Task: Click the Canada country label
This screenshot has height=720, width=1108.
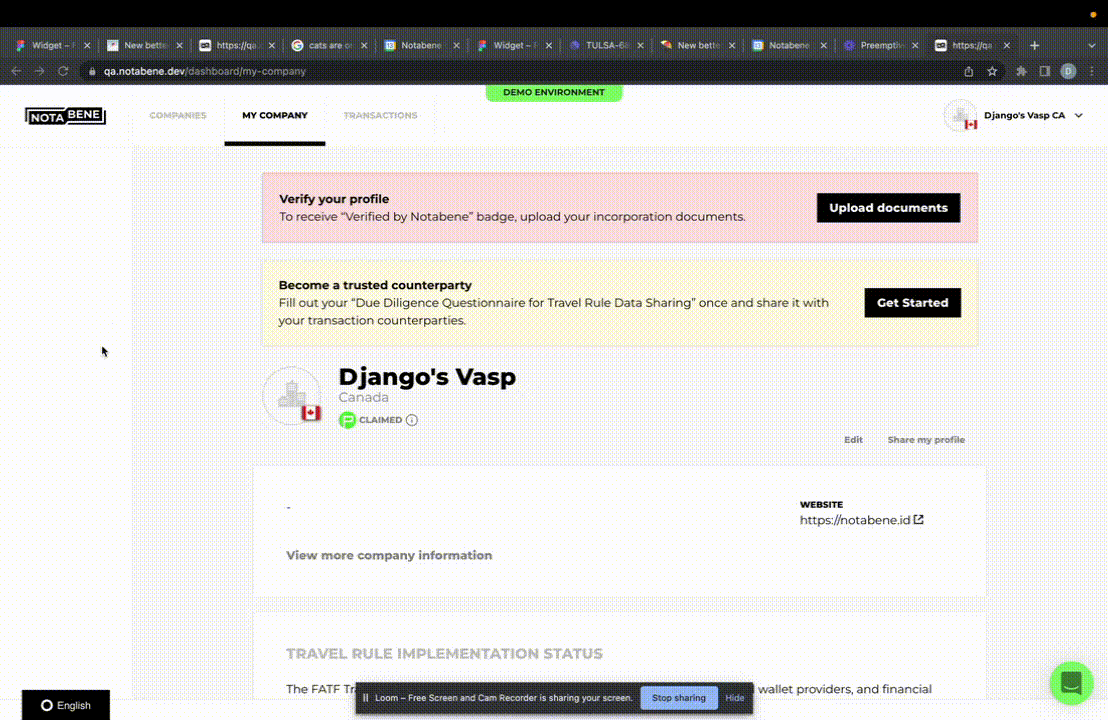Action: (363, 397)
